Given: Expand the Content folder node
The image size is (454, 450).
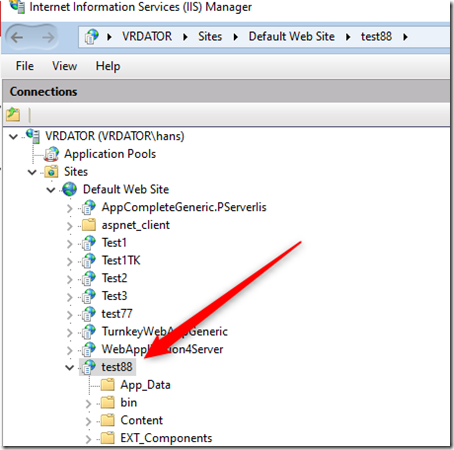Looking at the screenshot, I should pyautogui.click(x=88, y=421).
